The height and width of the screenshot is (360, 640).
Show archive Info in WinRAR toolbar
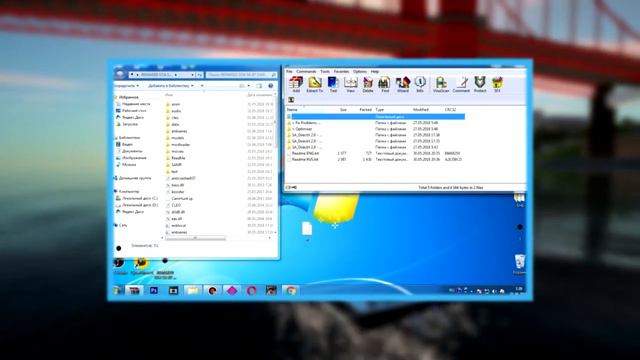coord(420,84)
